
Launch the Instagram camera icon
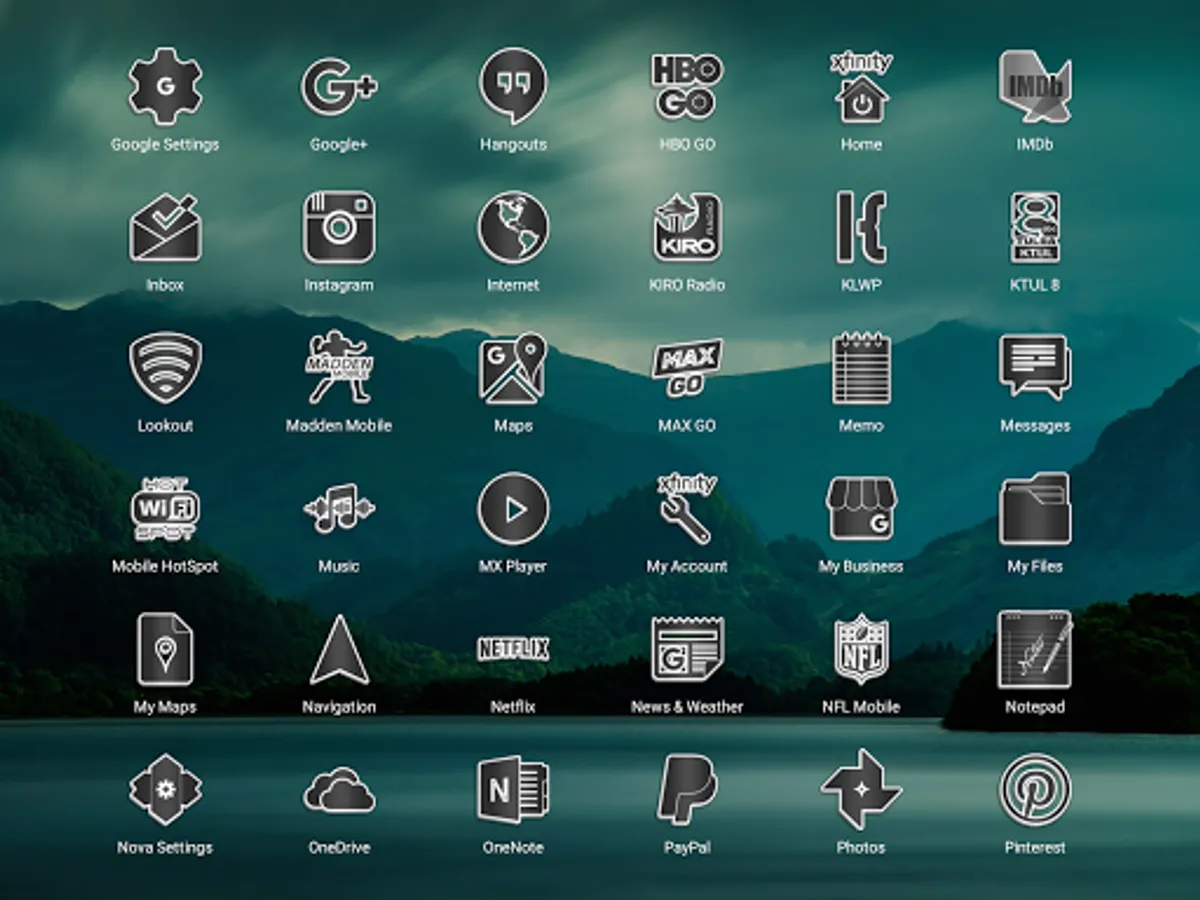tap(339, 228)
